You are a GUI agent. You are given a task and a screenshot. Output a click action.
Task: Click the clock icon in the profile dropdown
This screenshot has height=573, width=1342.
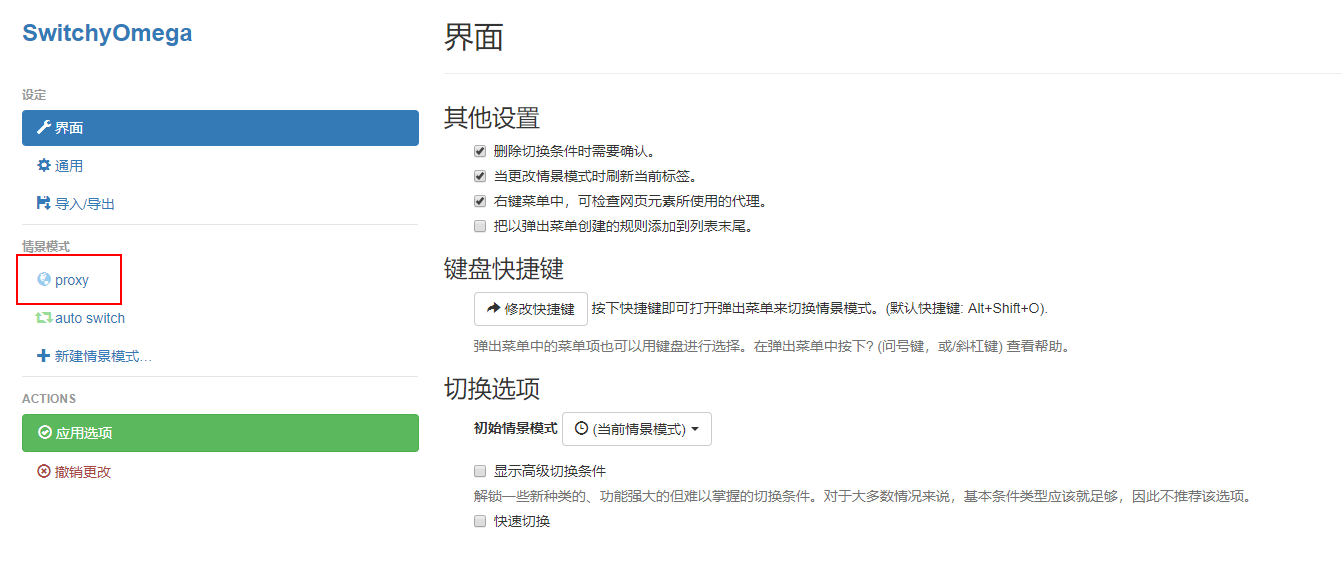coord(582,428)
